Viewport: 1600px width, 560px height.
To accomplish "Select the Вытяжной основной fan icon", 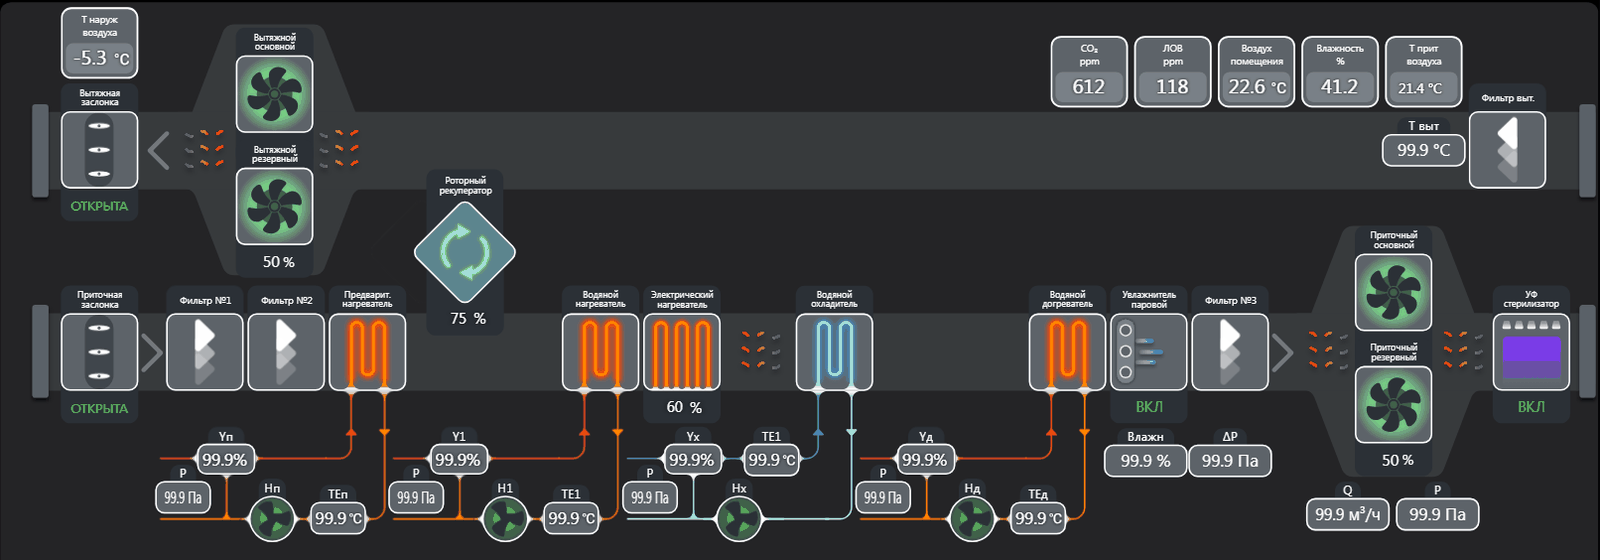I will point(274,94).
